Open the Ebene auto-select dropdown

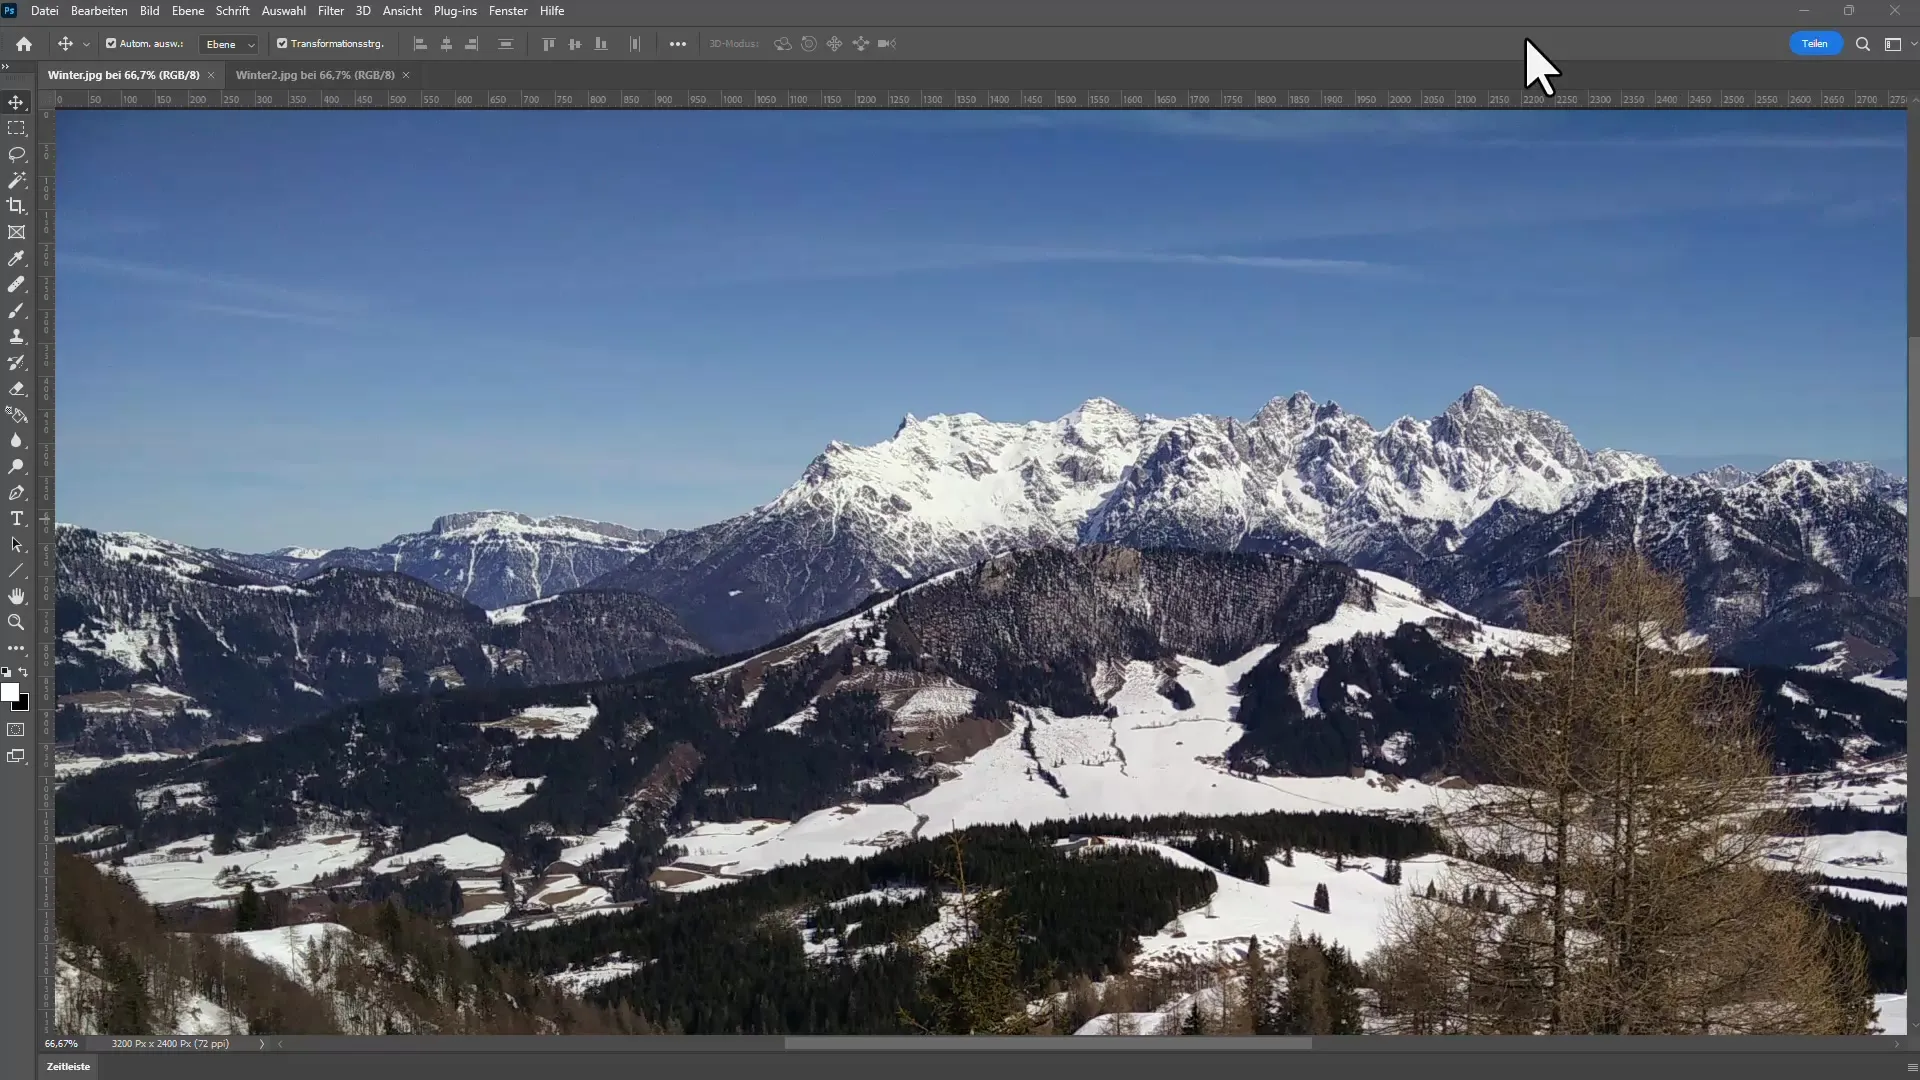click(x=230, y=44)
